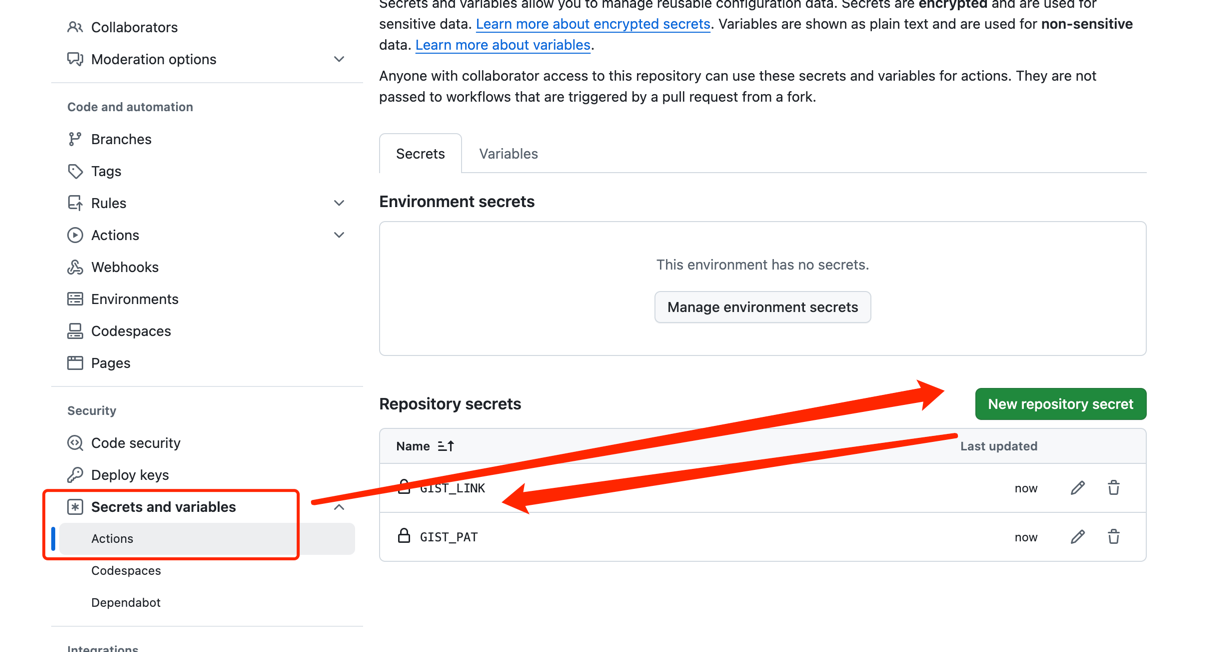Open the Codespaces secrets sub-item
Image resolution: width=1219 pixels, height=652 pixels.
pyautogui.click(x=126, y=571)
